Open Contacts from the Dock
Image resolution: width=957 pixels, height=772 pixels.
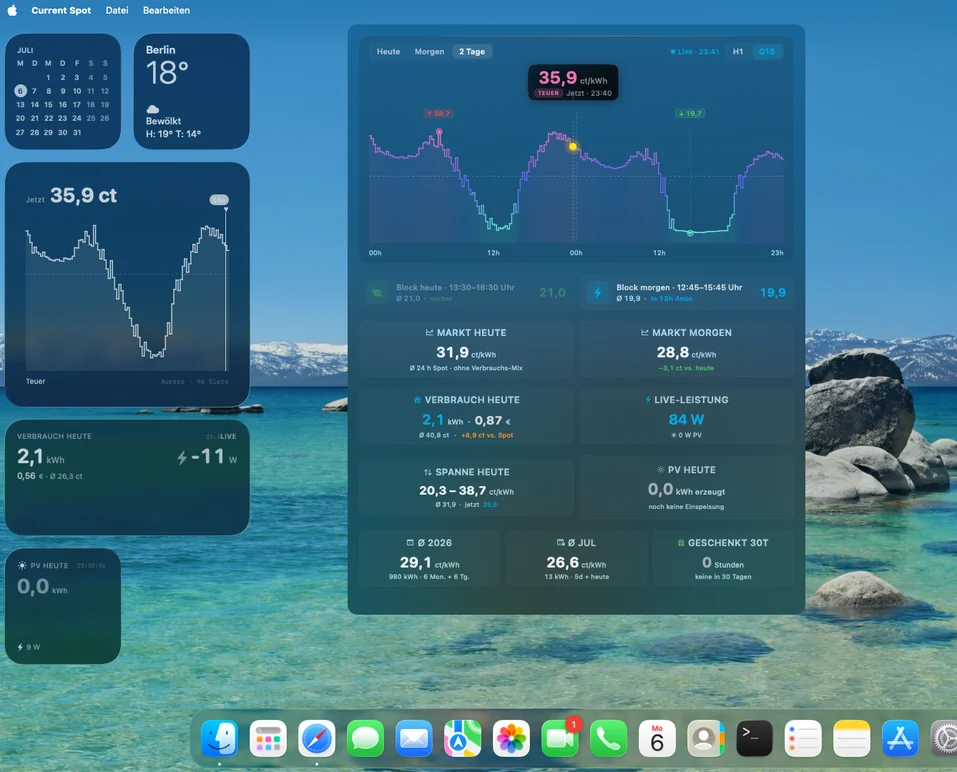tap(706, 738)
